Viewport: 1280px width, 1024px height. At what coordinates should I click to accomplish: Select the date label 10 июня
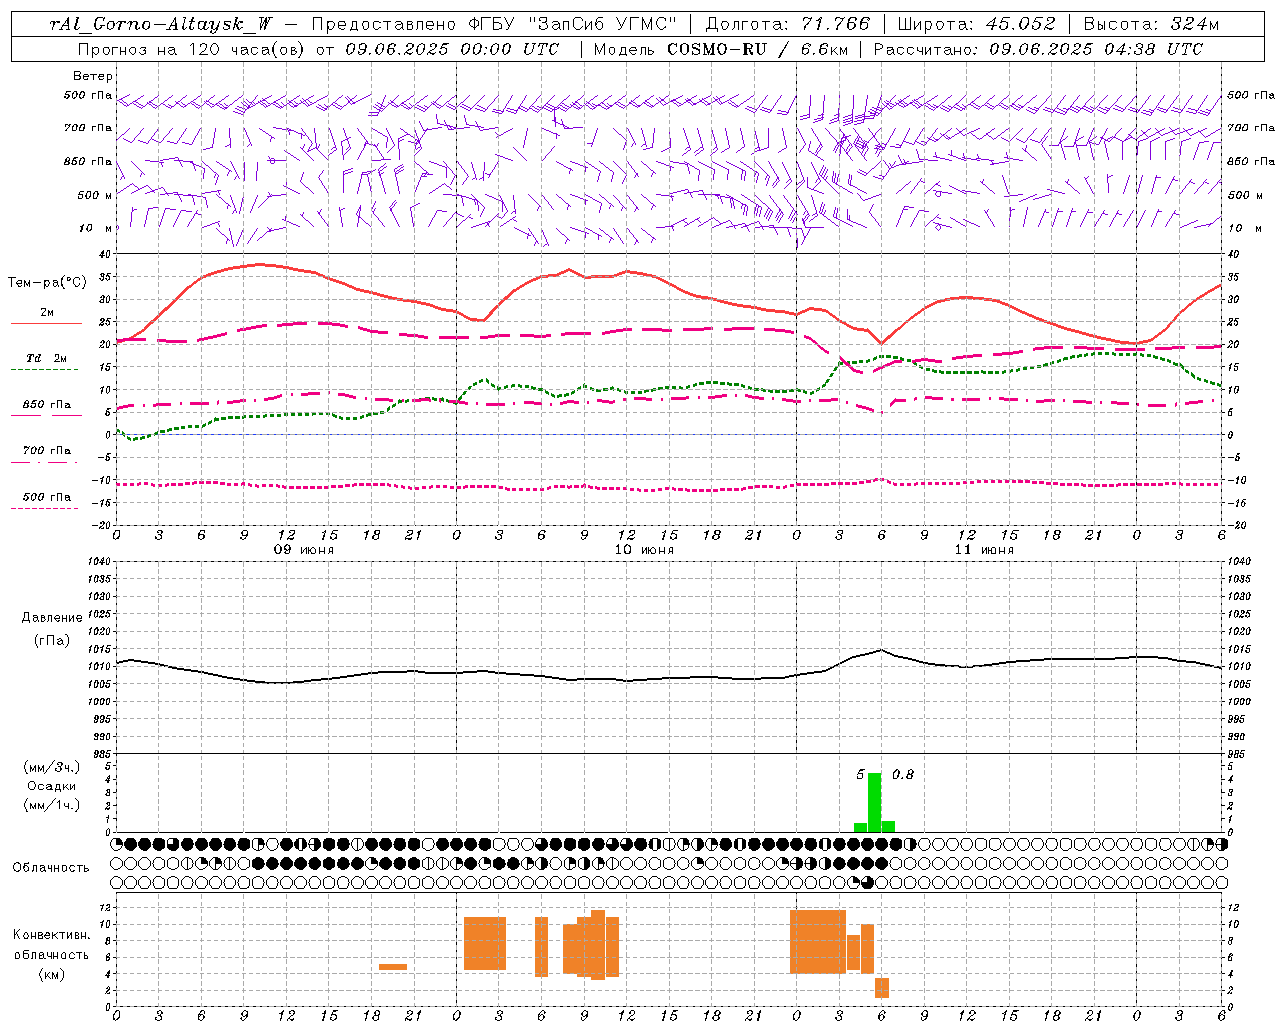[644, 550]
